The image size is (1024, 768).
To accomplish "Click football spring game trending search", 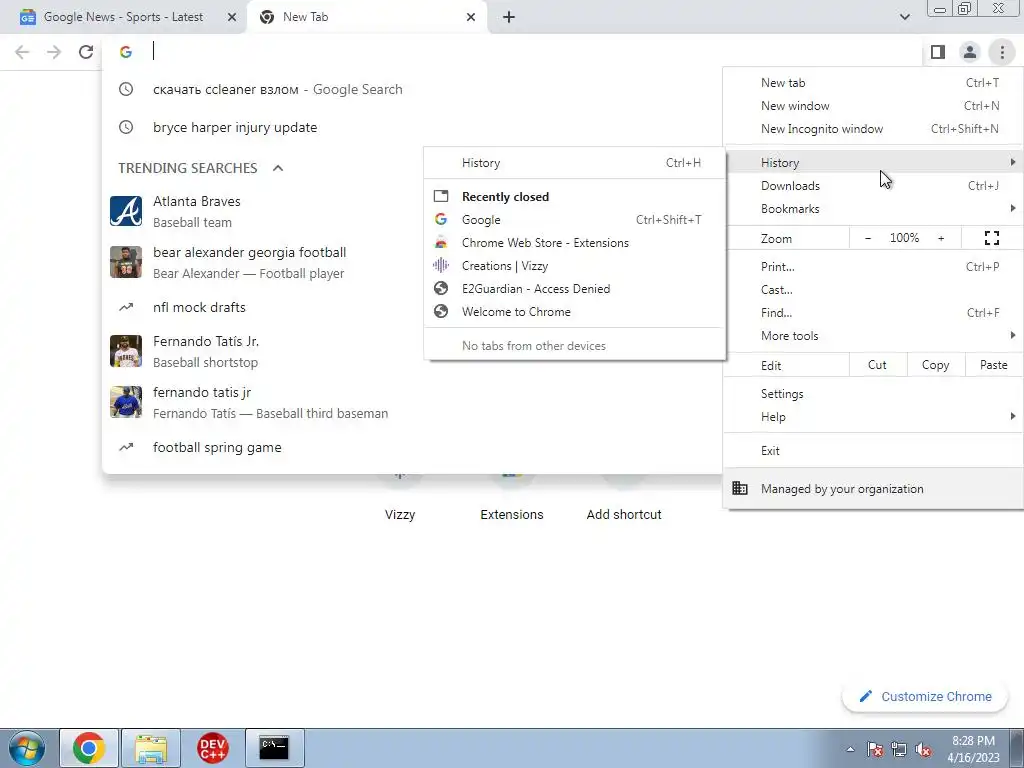I will tap(412, 447).
